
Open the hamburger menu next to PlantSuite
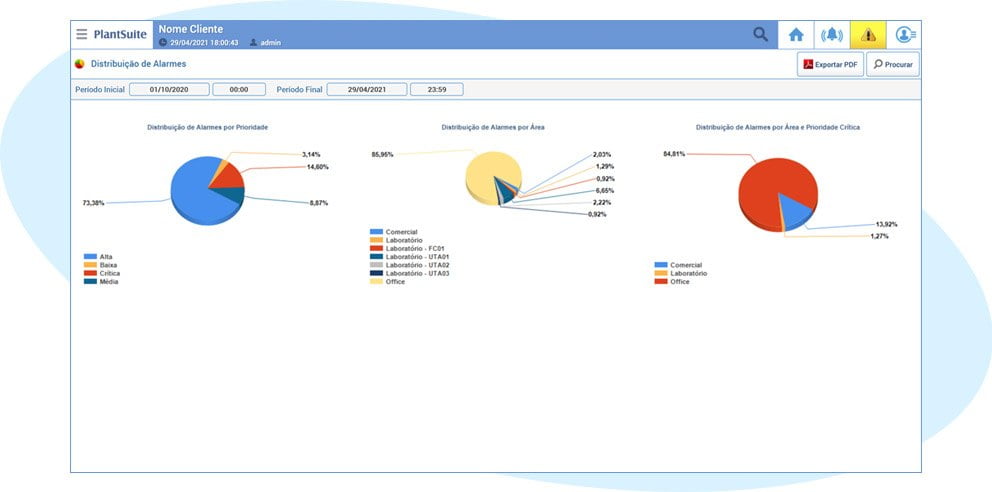(82, 34)
